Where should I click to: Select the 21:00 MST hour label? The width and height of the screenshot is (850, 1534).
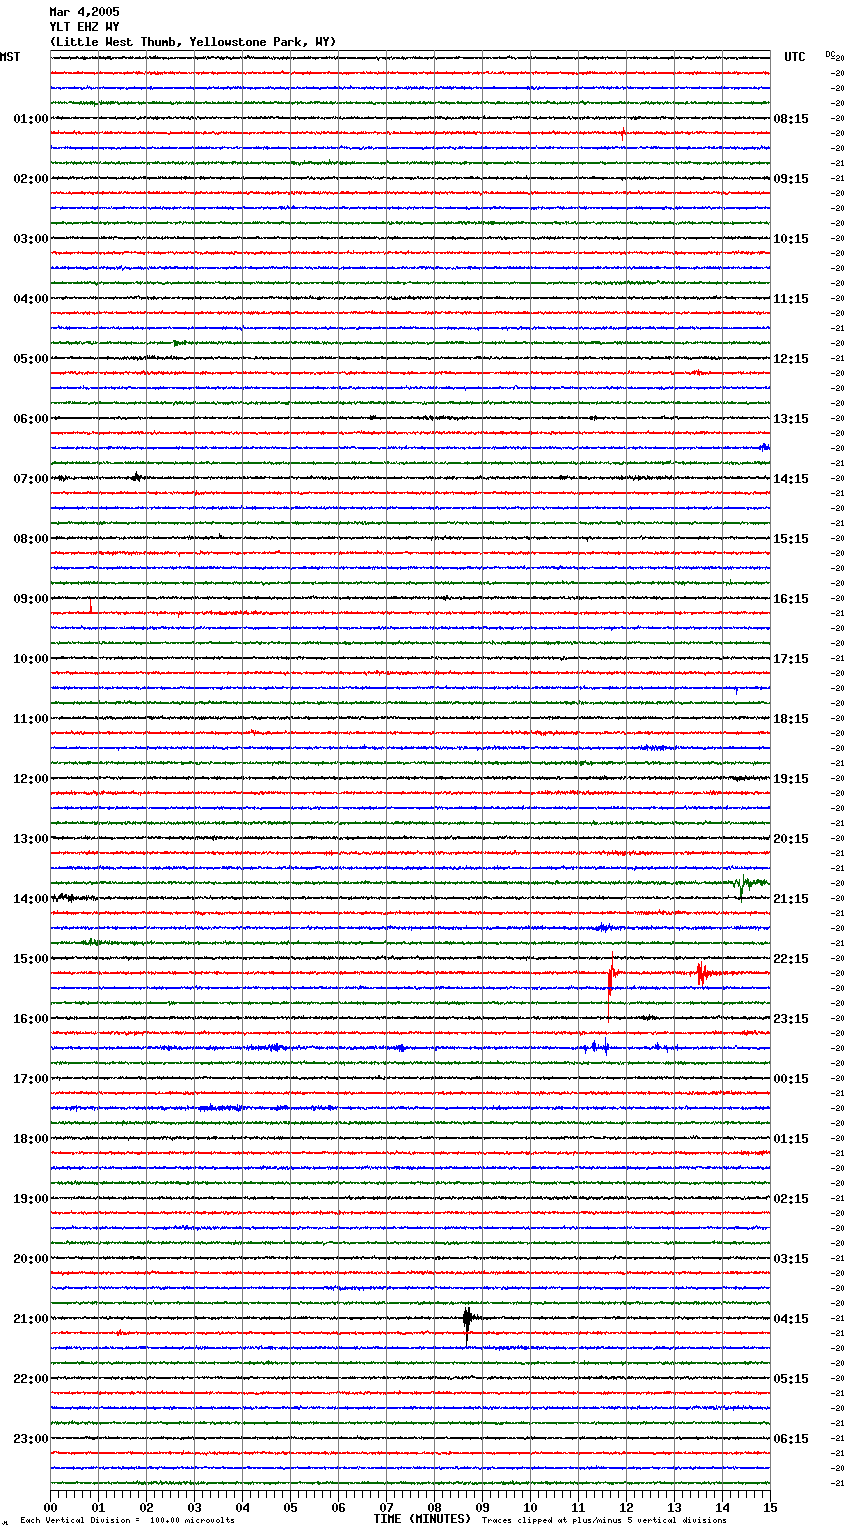(x=30, y=1319)
